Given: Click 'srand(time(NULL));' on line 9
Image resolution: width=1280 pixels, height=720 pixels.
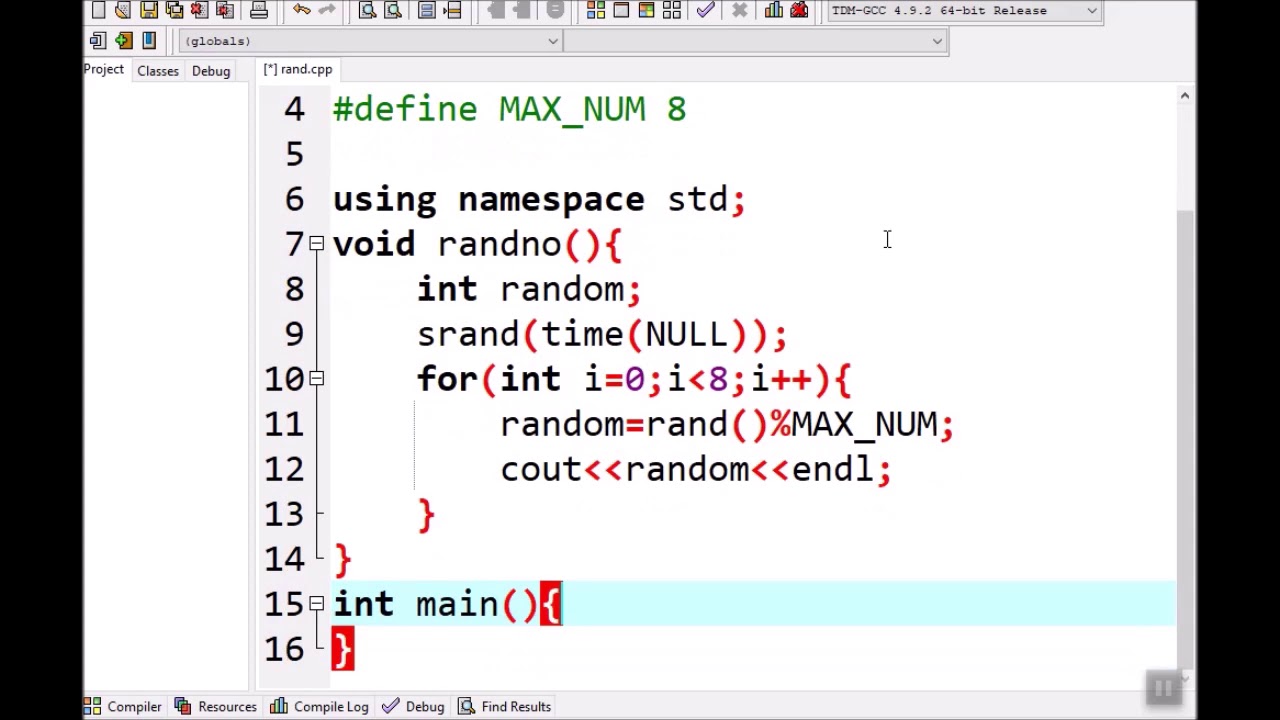Looking at the screenshot, I should (x=602, y=334).
